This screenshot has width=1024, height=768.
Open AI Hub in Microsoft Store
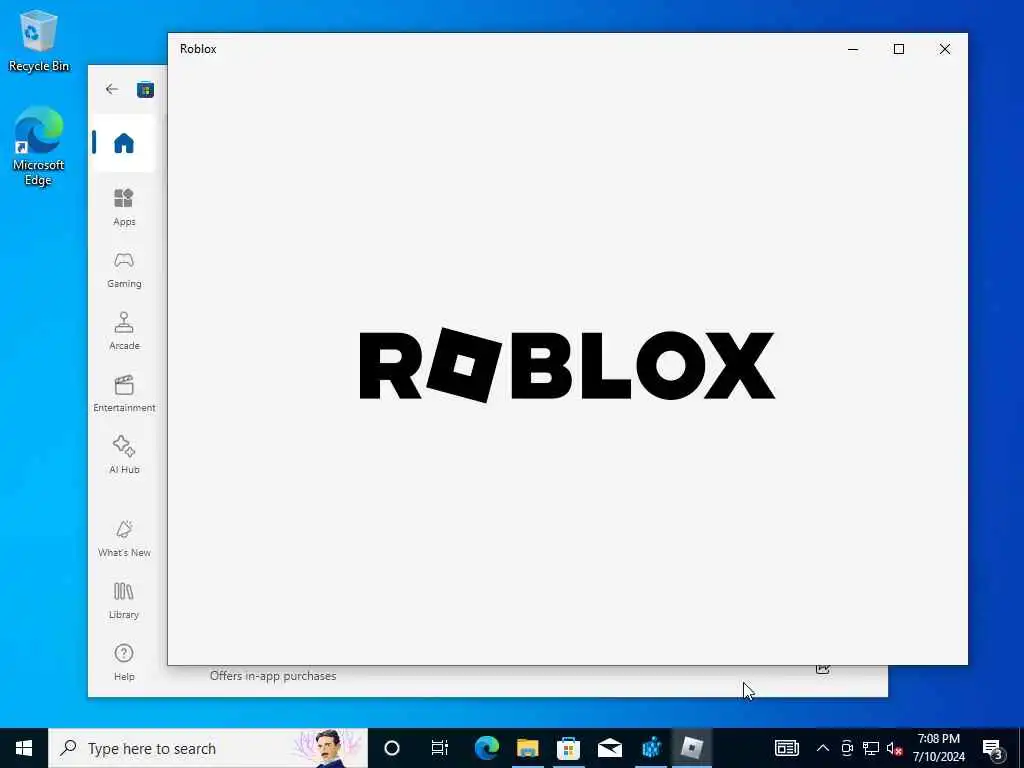point(123,455)
